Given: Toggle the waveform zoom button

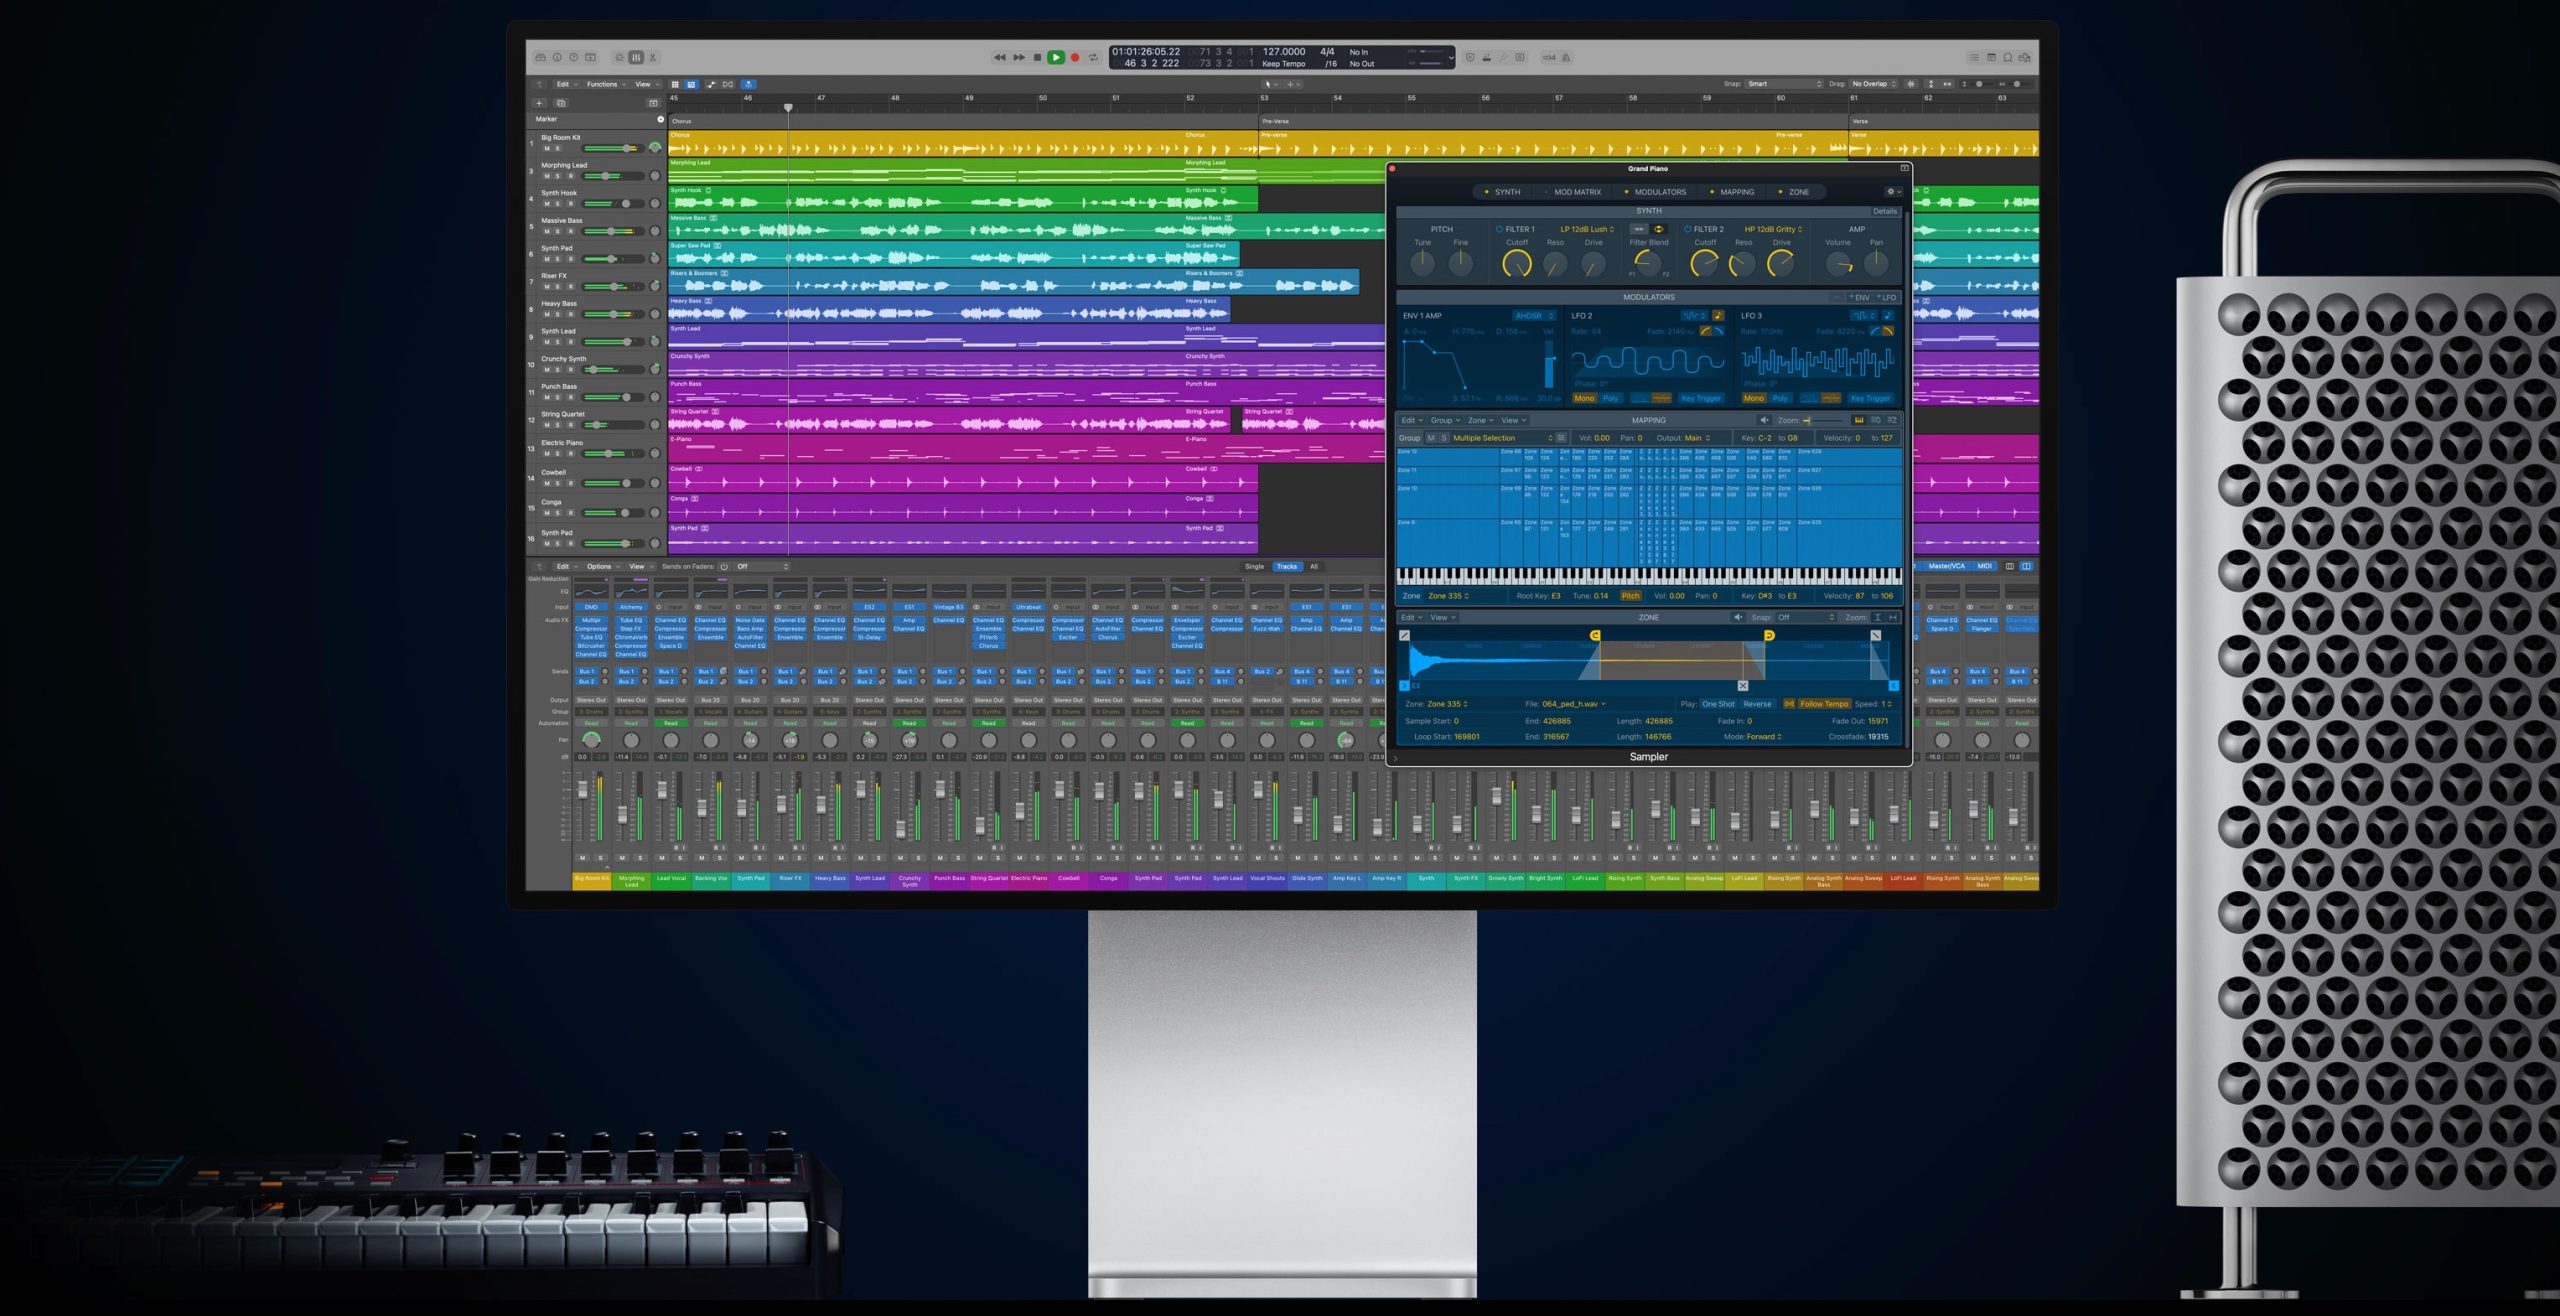Looking at the screenshot, I should (1911, 84).
